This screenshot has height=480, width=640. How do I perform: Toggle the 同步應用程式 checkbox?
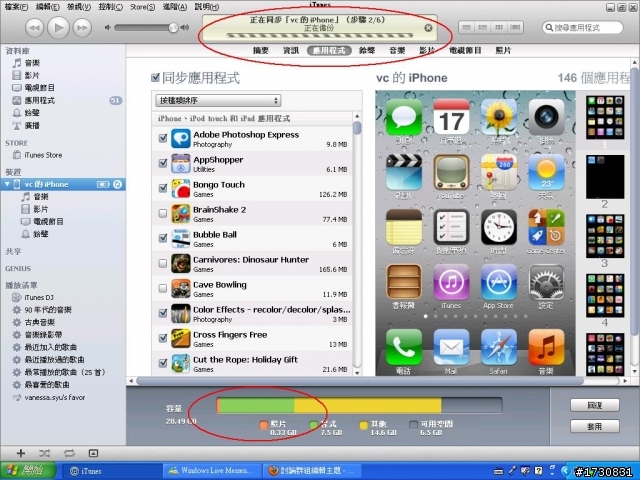(x=155, y=78)
